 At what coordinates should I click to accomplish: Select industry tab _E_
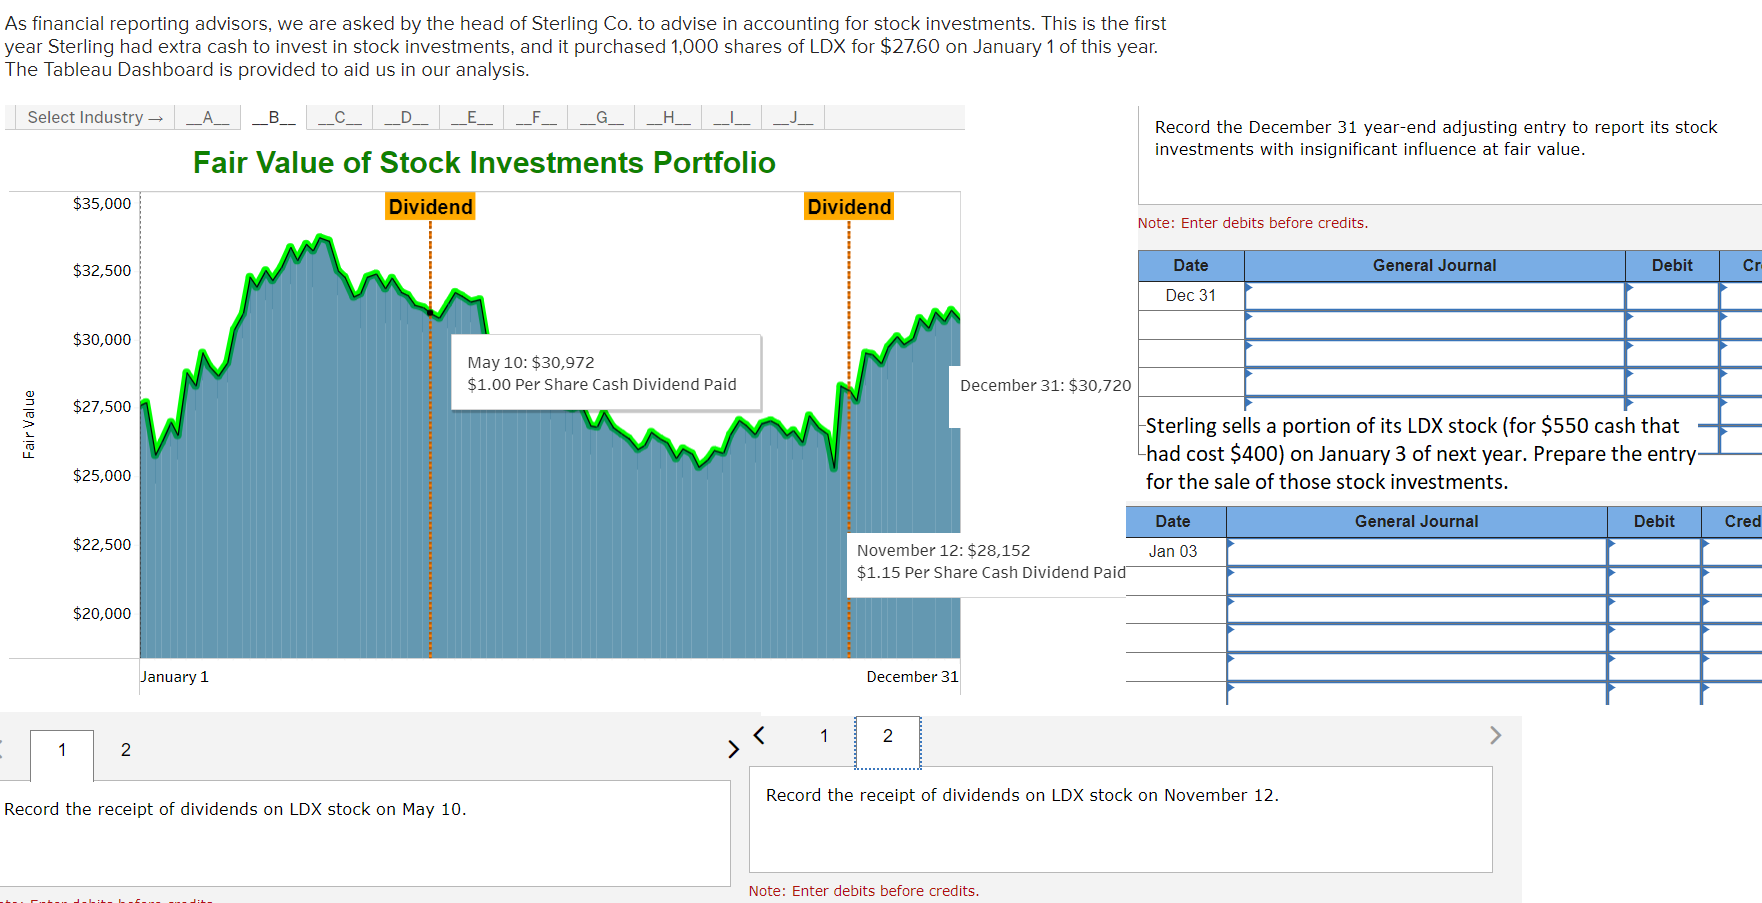tap(471, 118)
